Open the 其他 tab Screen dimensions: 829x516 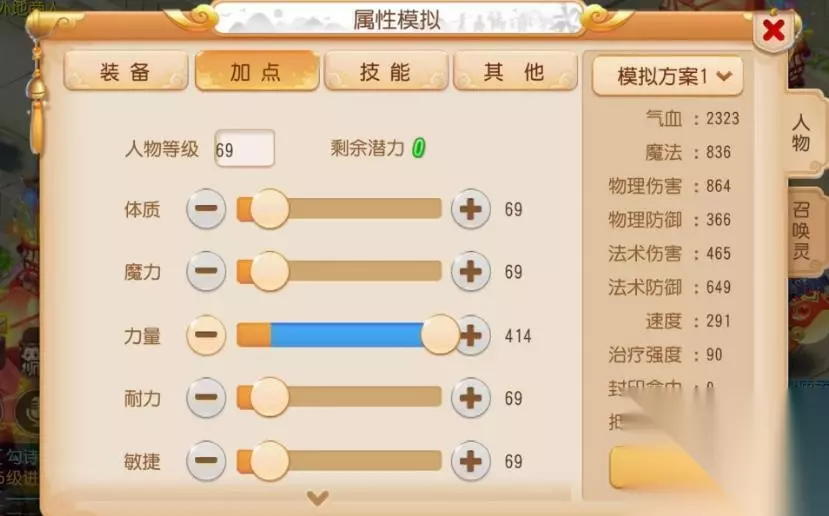[515, 71]
